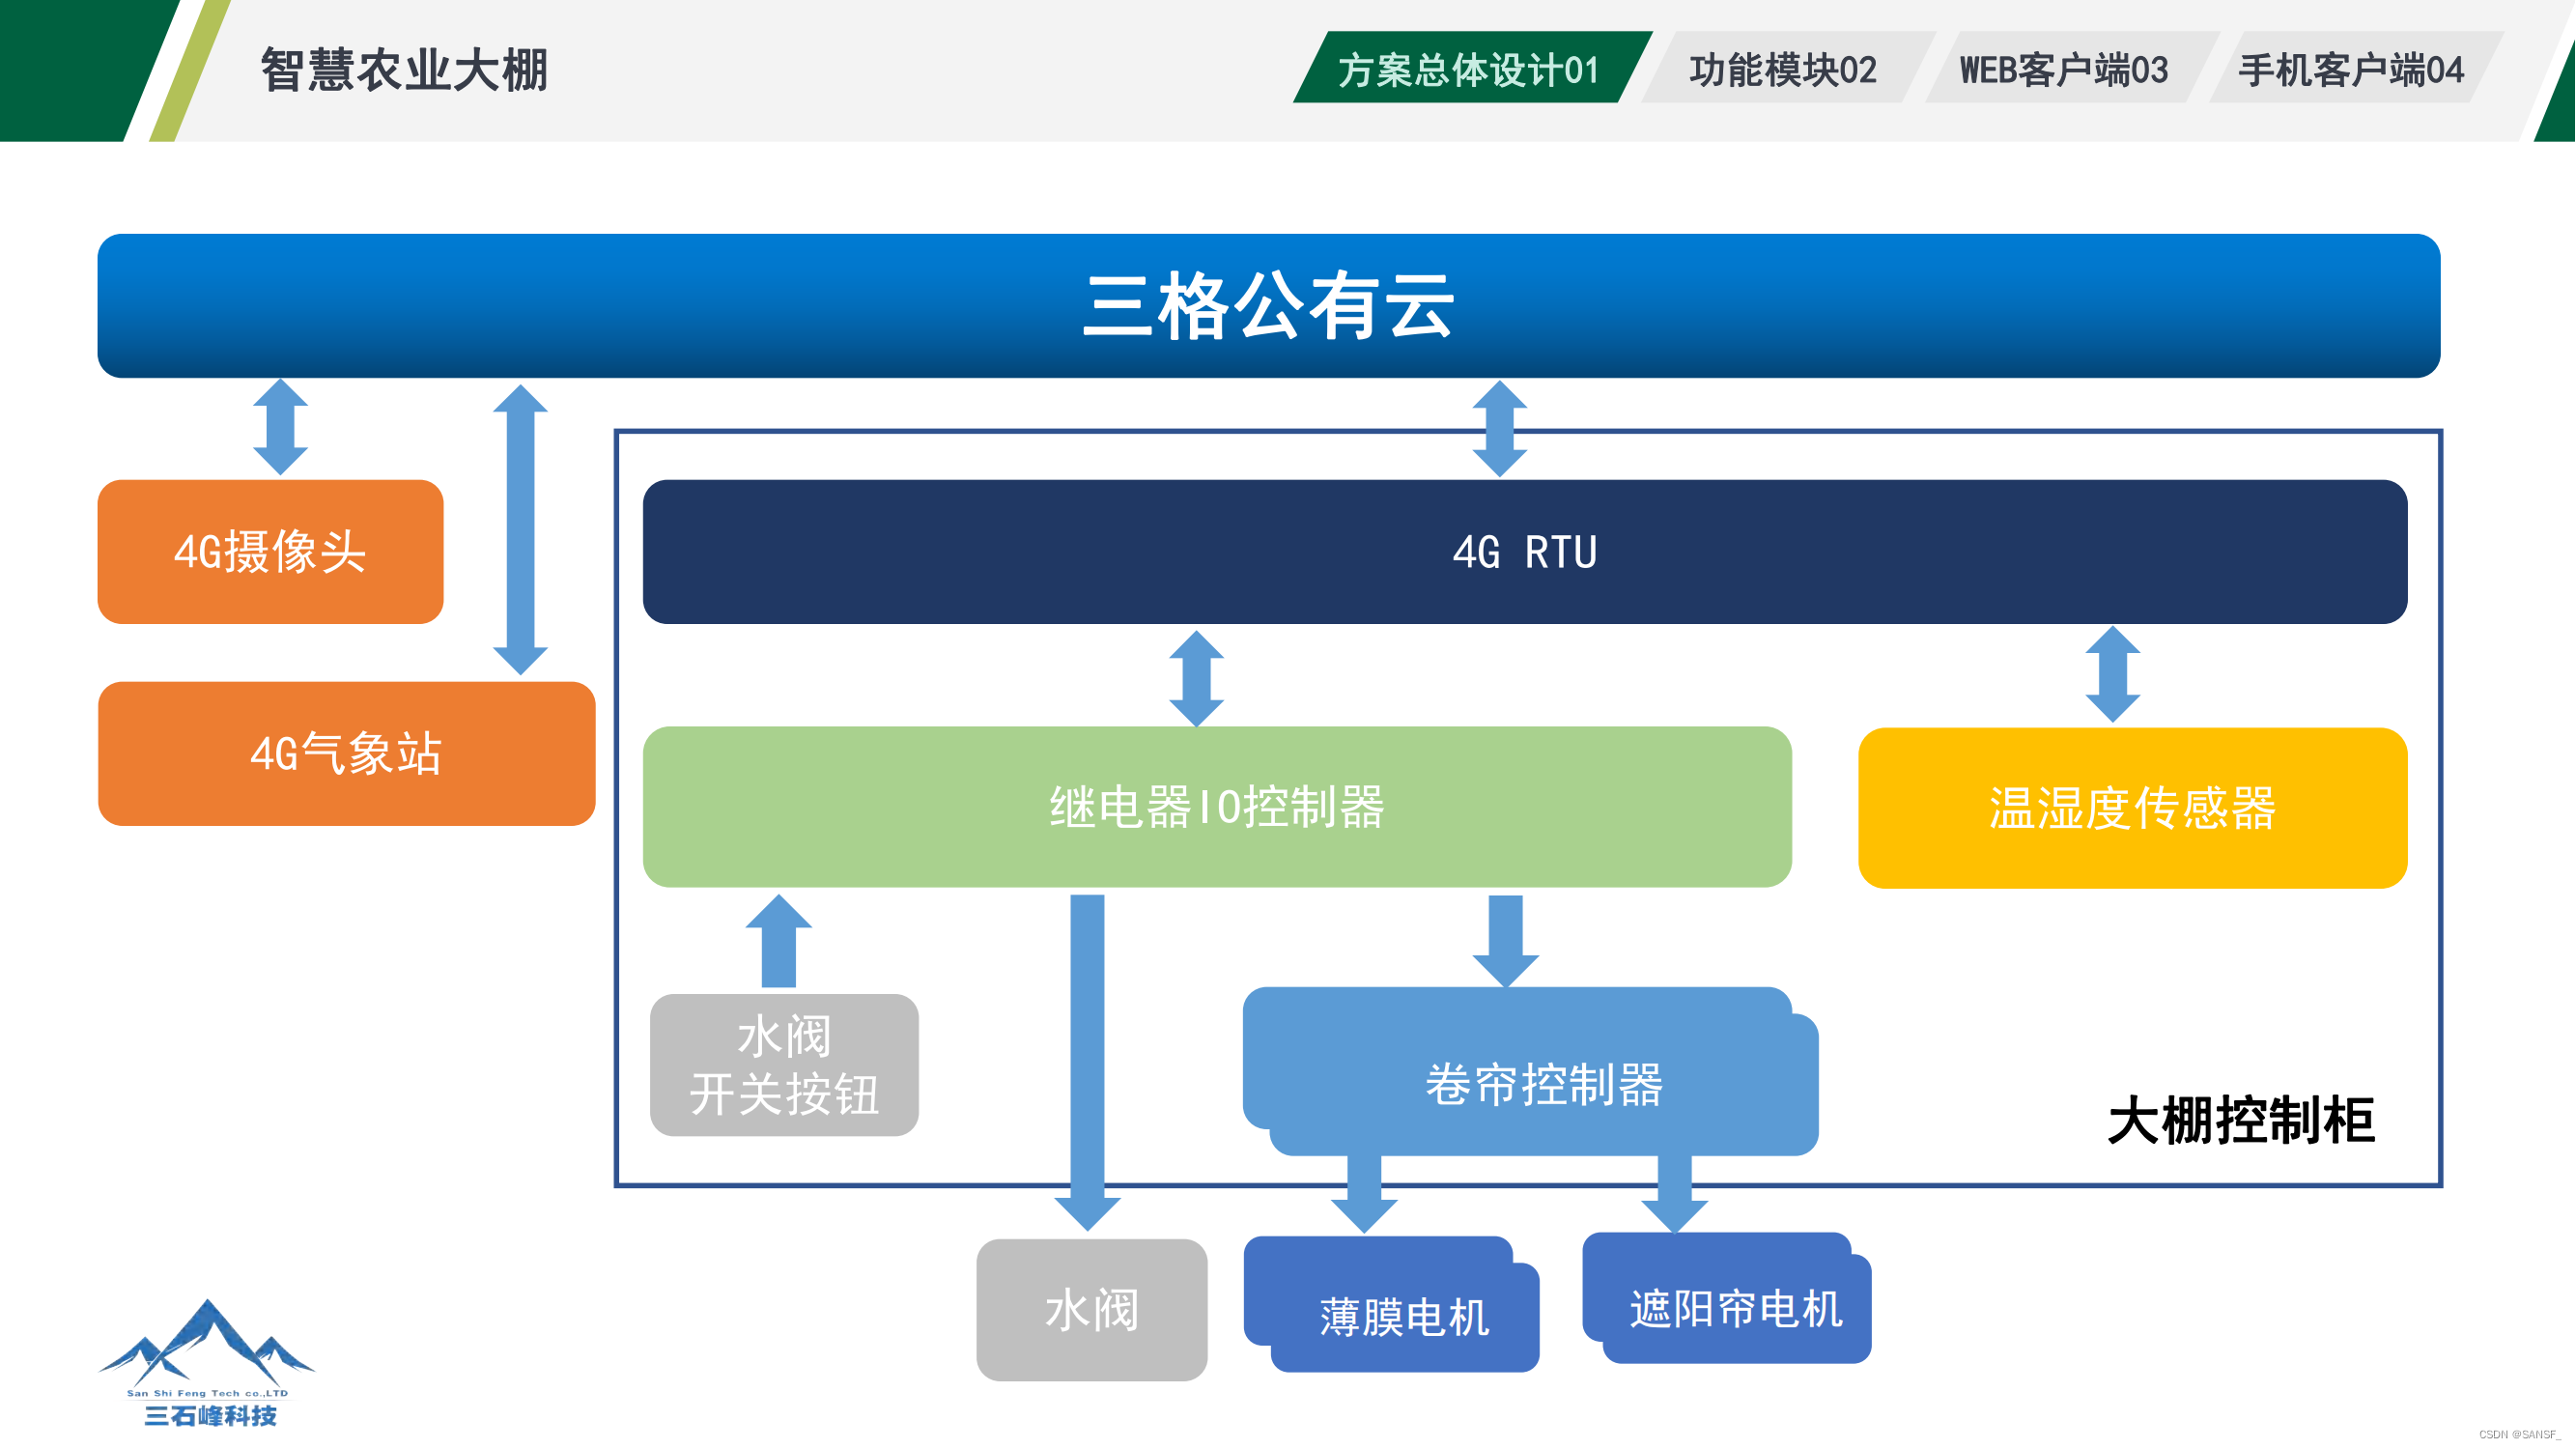Click arrow connecting cloud to 4G RTU
Viewport: 2576px width, 1449px height.
click(1499, 428)
